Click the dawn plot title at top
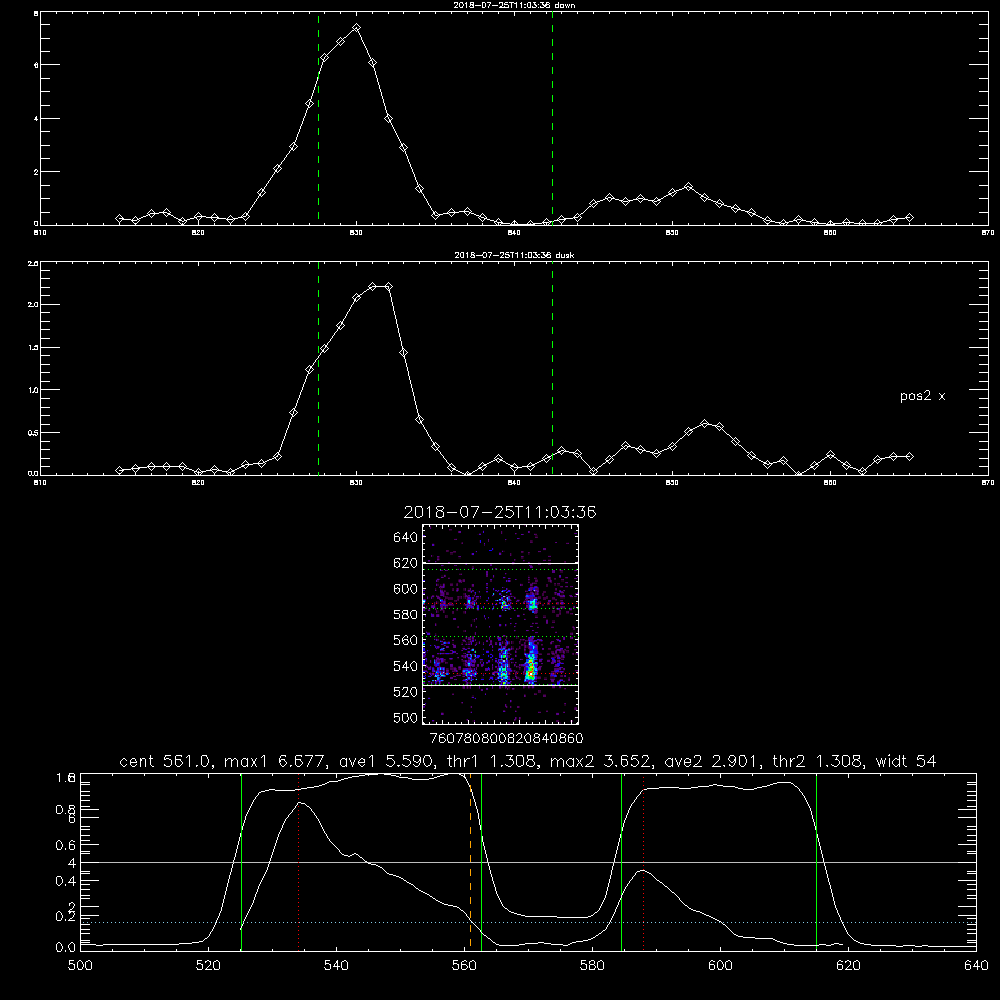Image resolution: width=1000 pixels, height=1000 pixels. [x=514, y=5]
